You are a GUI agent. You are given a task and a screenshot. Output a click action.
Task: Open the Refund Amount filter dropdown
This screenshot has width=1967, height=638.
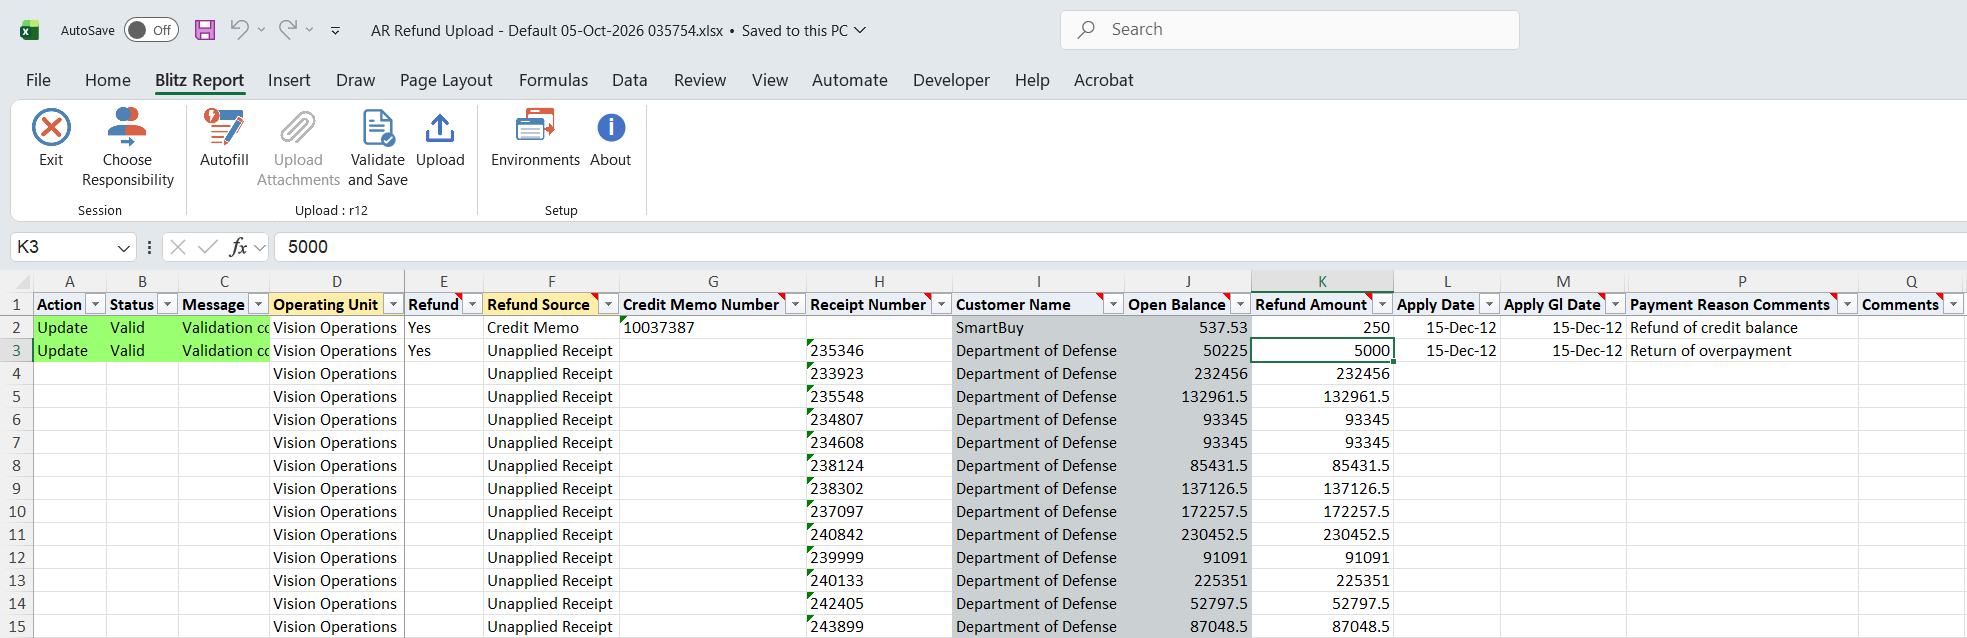point(1382,304)
